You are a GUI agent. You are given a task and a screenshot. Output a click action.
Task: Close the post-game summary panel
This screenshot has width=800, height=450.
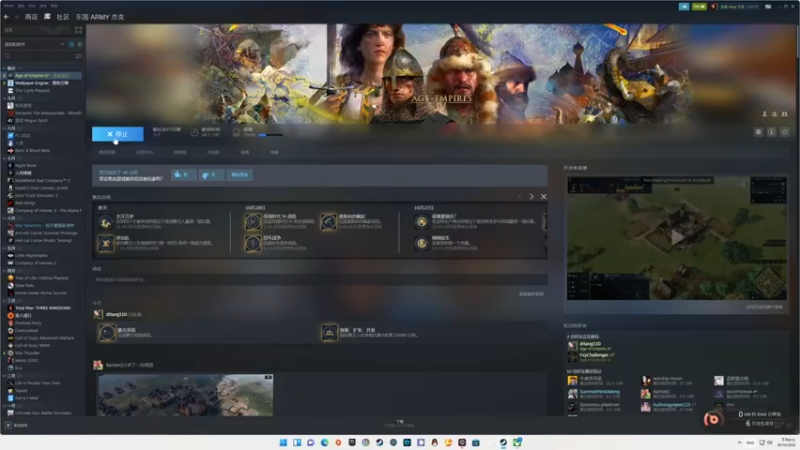[x=543, y=196]
